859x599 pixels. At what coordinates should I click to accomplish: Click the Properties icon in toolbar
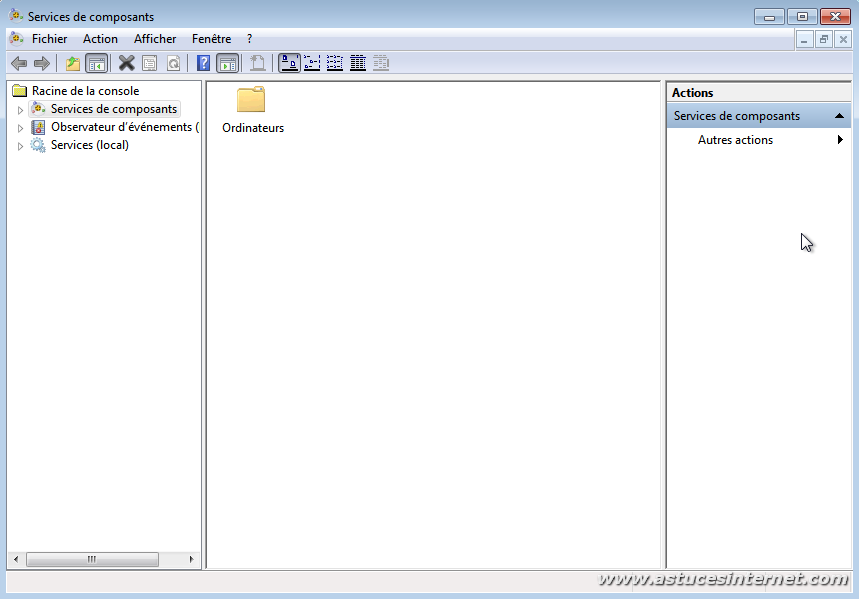149,63
